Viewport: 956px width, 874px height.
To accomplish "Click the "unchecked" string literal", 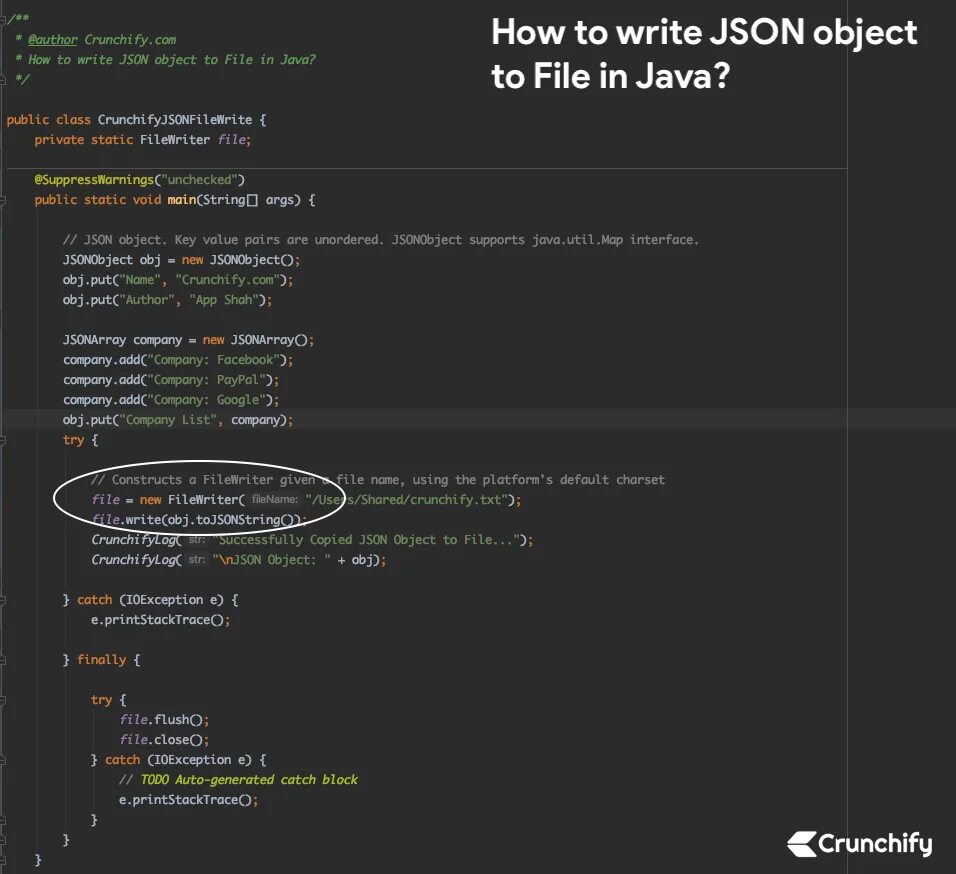I will coord(199,180).
